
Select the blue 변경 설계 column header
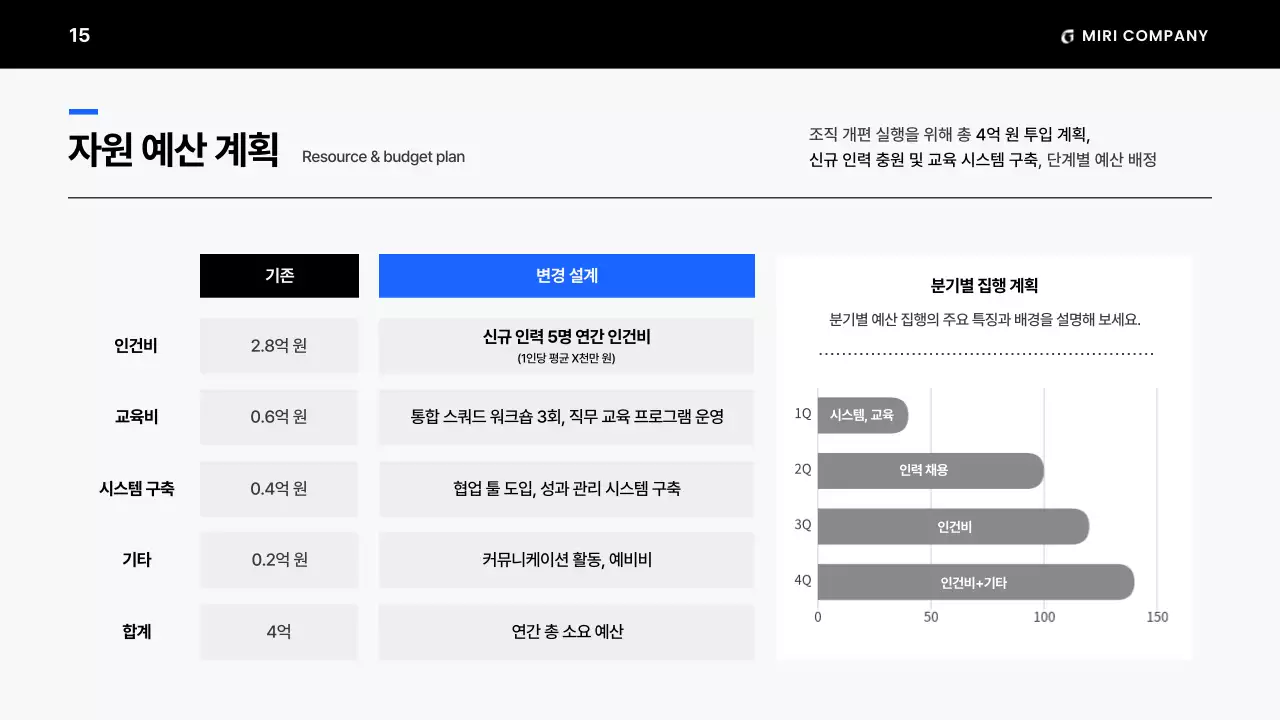coord(566,275)
